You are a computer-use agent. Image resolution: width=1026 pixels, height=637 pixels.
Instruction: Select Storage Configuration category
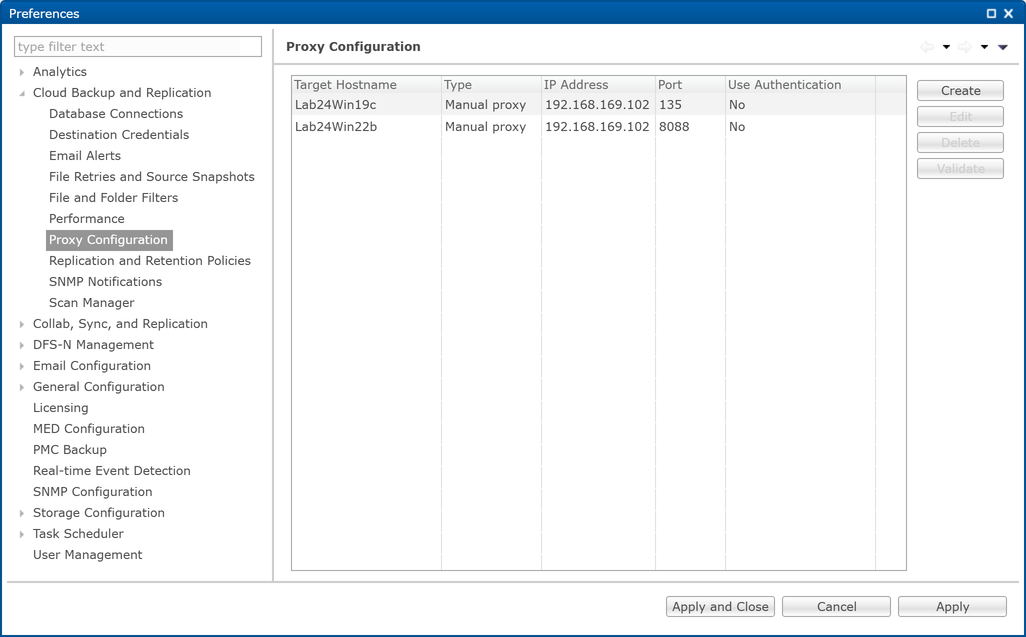99,513
